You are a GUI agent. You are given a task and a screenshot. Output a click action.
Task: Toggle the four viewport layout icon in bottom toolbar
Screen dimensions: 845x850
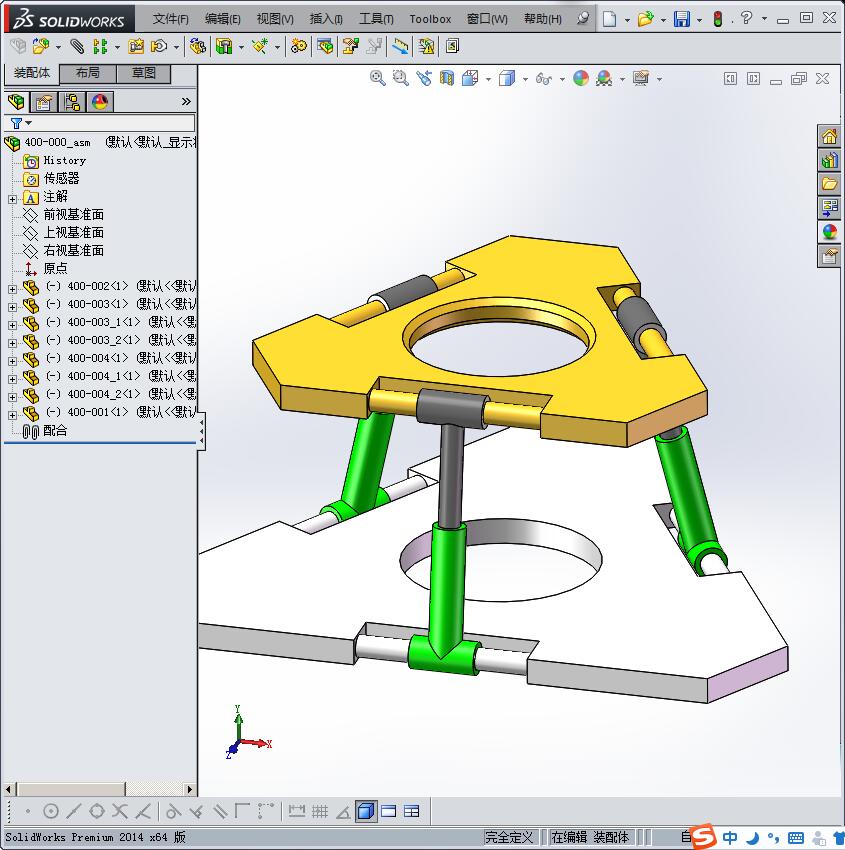click(412, 812)
